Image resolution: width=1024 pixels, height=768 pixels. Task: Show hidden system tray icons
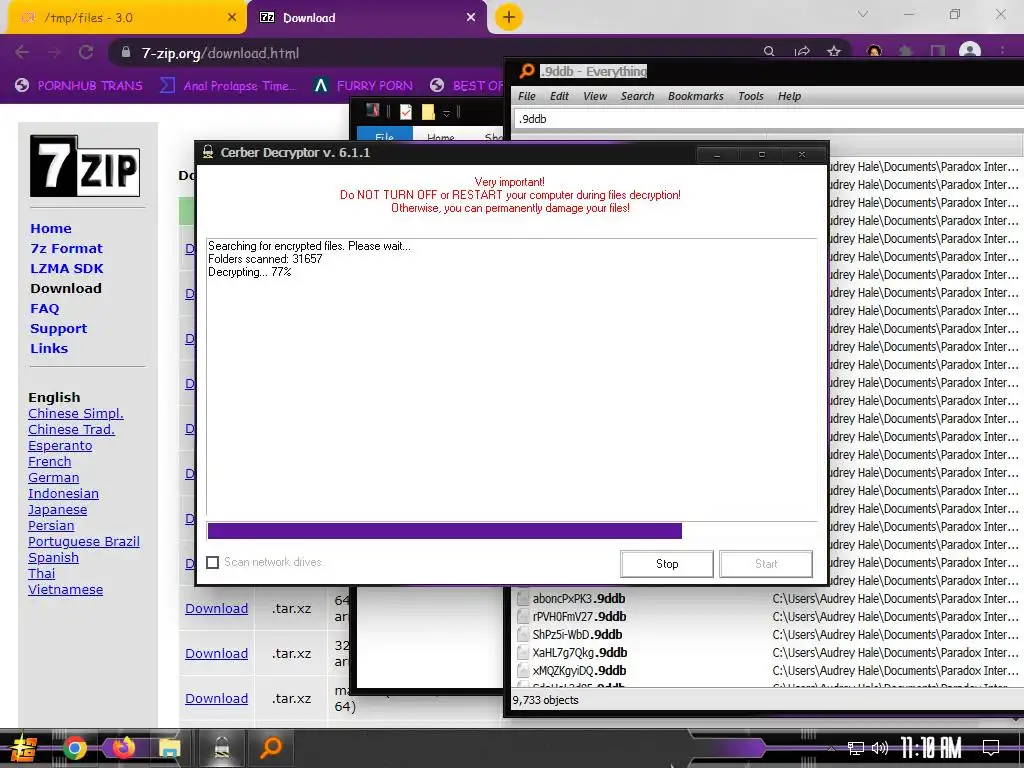pos(831,748)
